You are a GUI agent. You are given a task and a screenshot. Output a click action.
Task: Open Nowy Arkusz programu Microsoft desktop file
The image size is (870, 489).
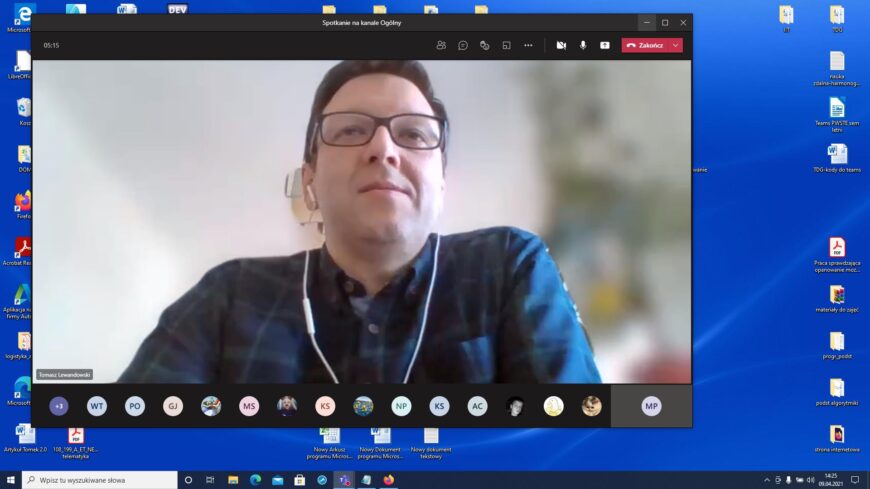[x=330, y=442]
